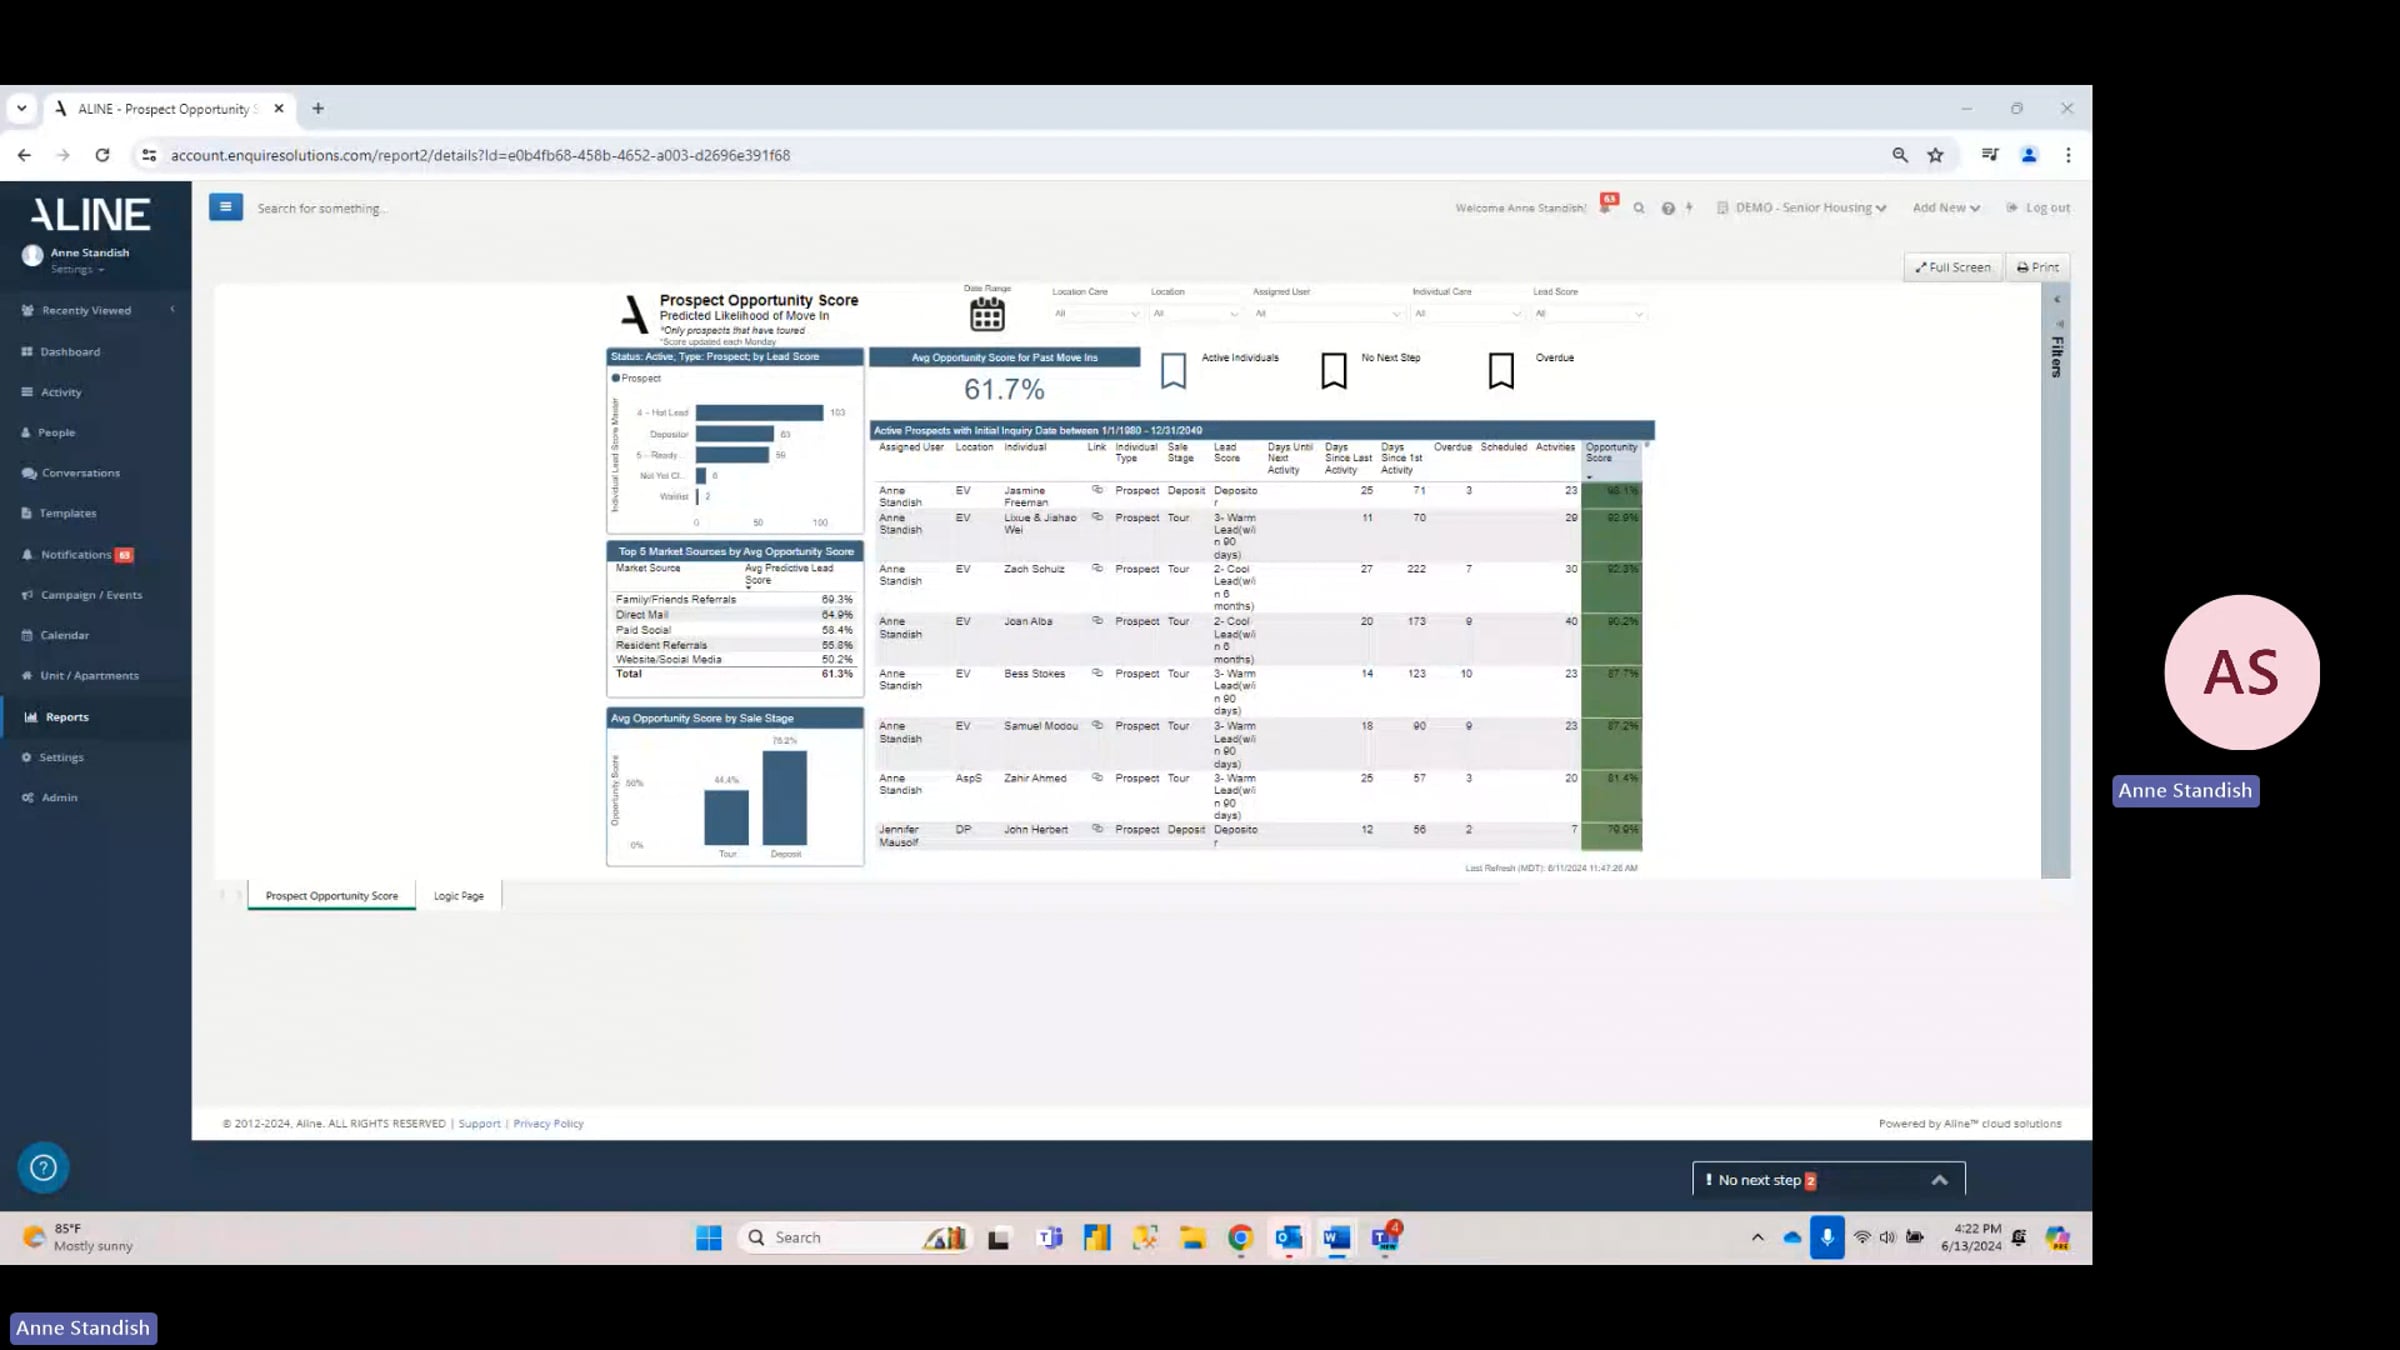
Task: Click the Full Screen button
Action: [1952, 267]
